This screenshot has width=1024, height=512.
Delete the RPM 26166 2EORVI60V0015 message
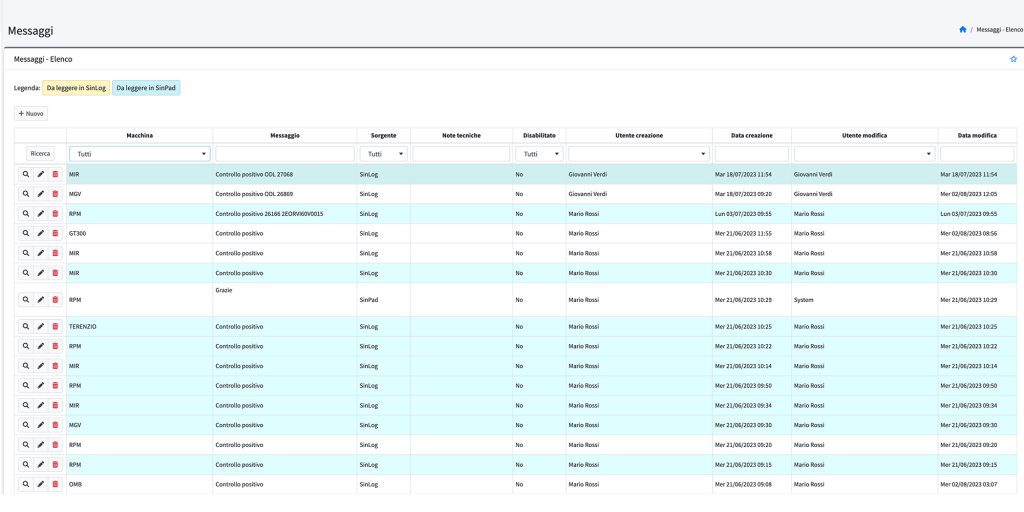point(55,214)
